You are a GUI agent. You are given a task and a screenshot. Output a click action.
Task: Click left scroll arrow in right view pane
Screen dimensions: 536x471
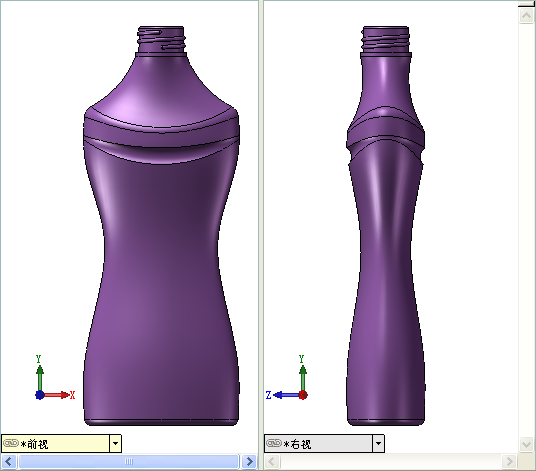pos(272,462)
